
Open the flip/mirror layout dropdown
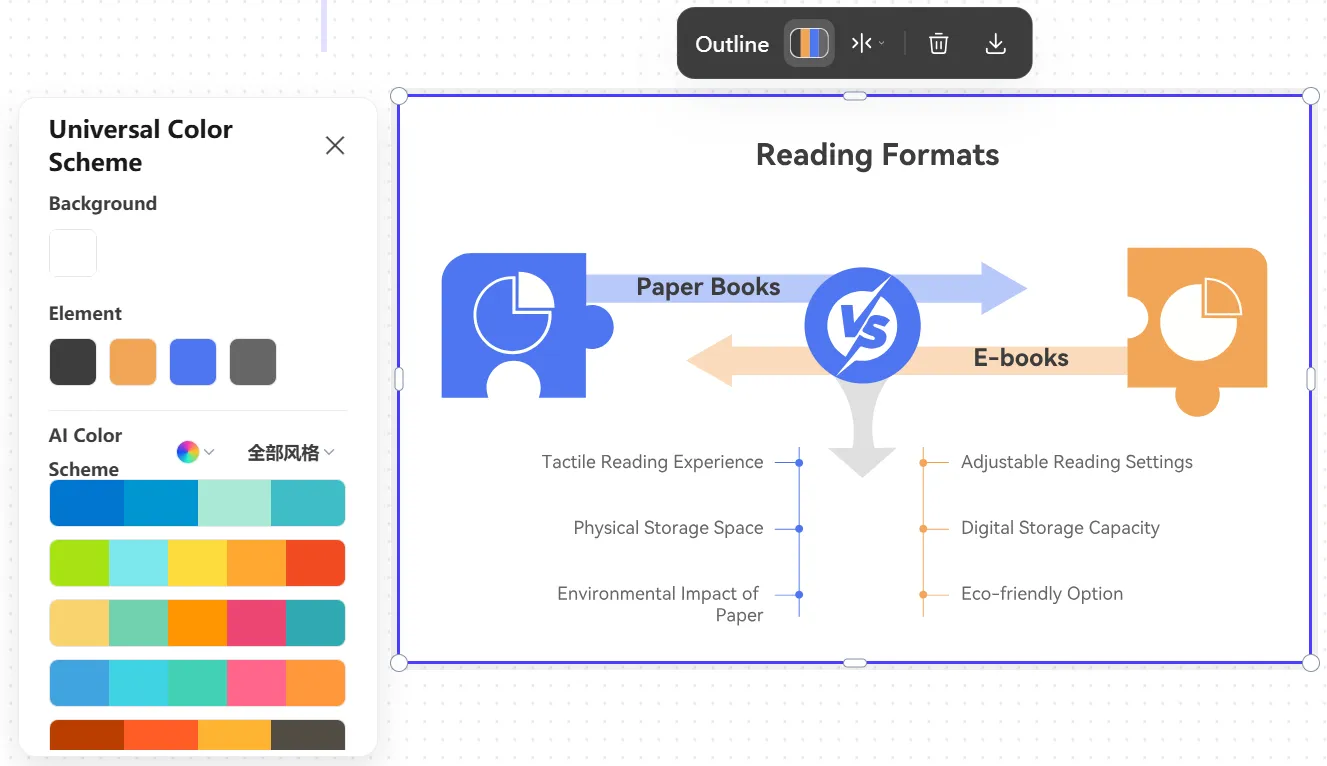click(x=867, y=43)
